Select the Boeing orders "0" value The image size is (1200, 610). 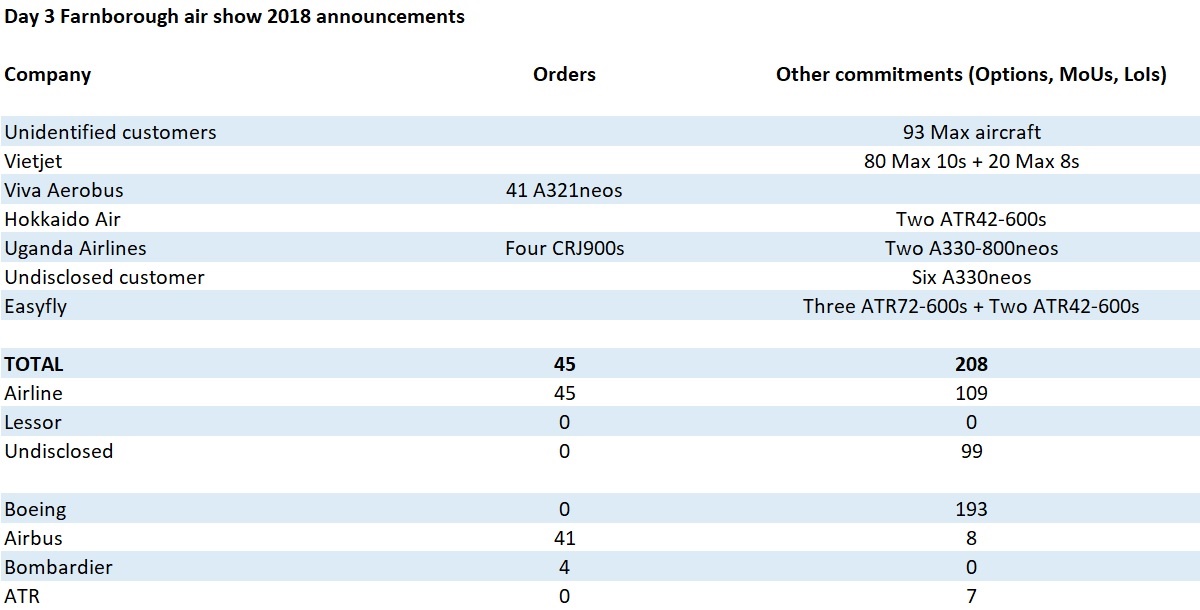tap(564, 509)
